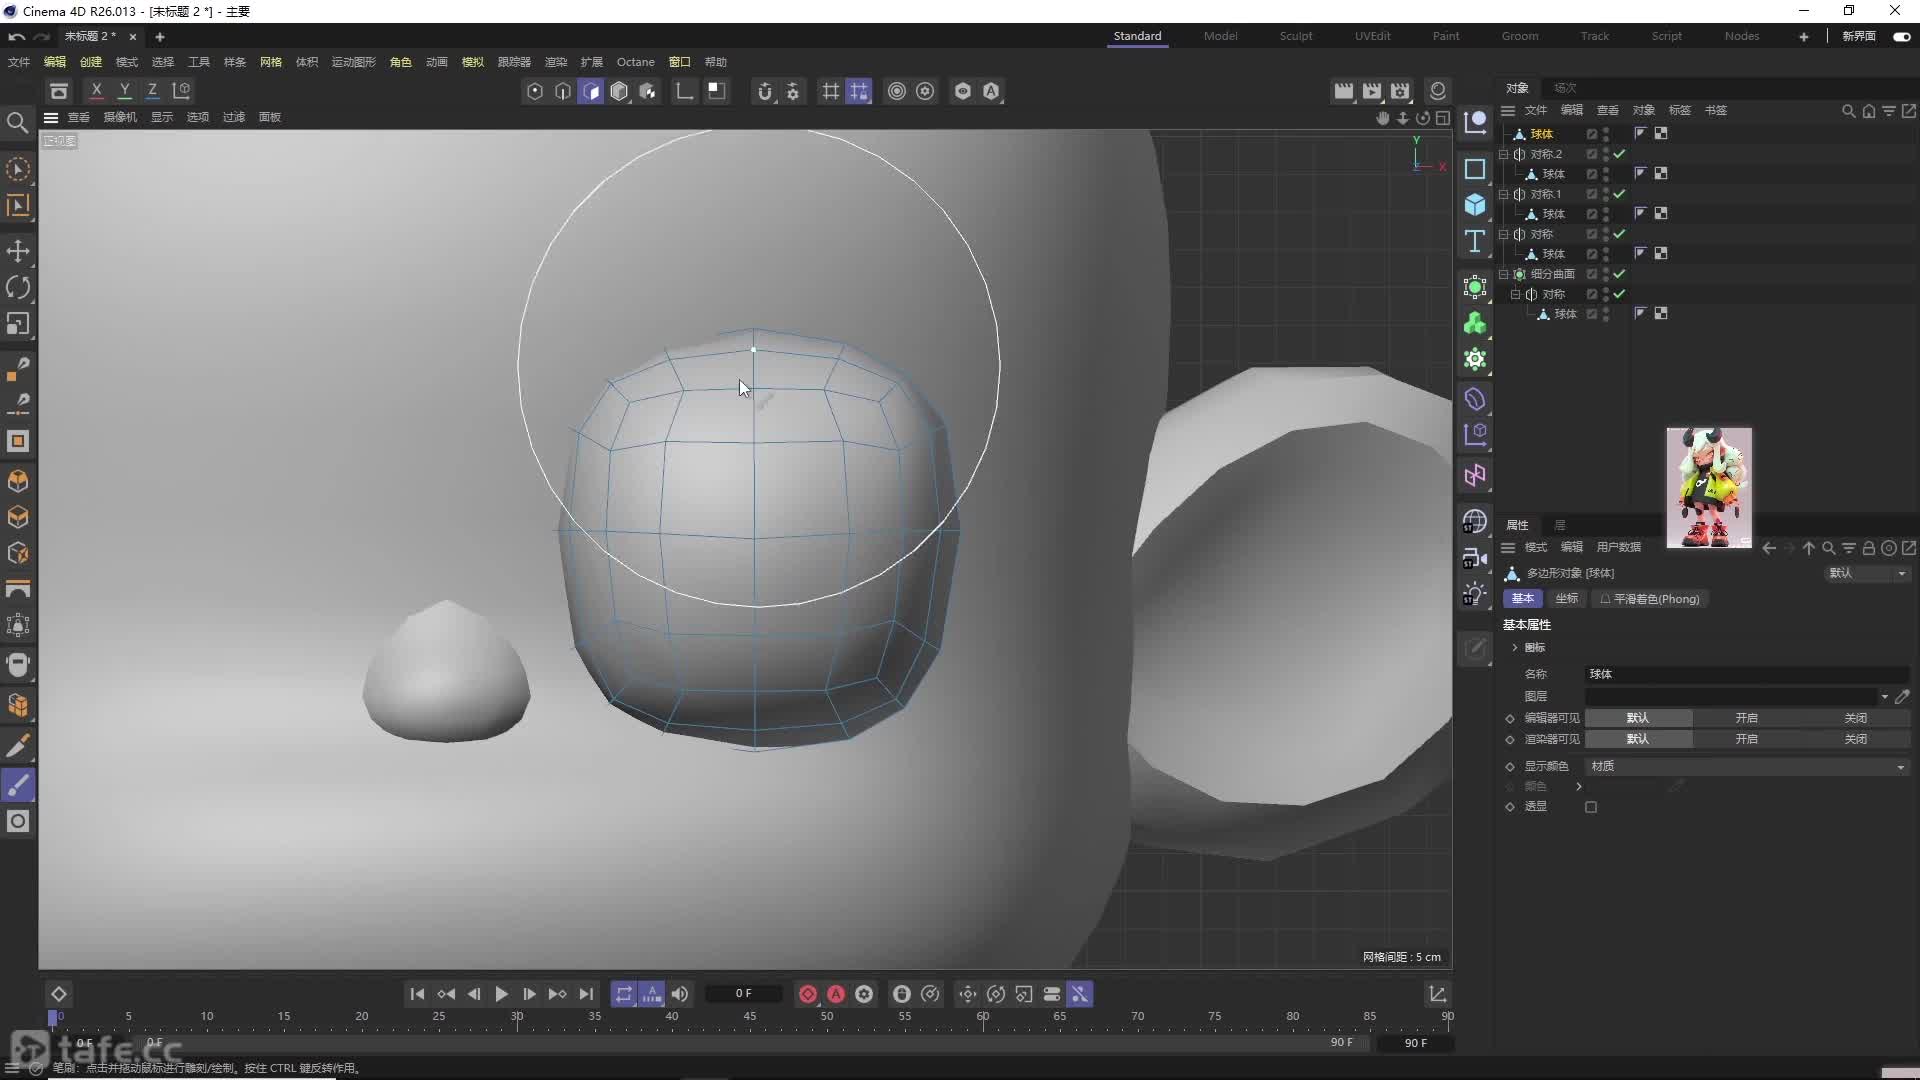Open Edit Render Settings icon
The width and height of the screenshot is (1920, 1080).
(1400, 91)
